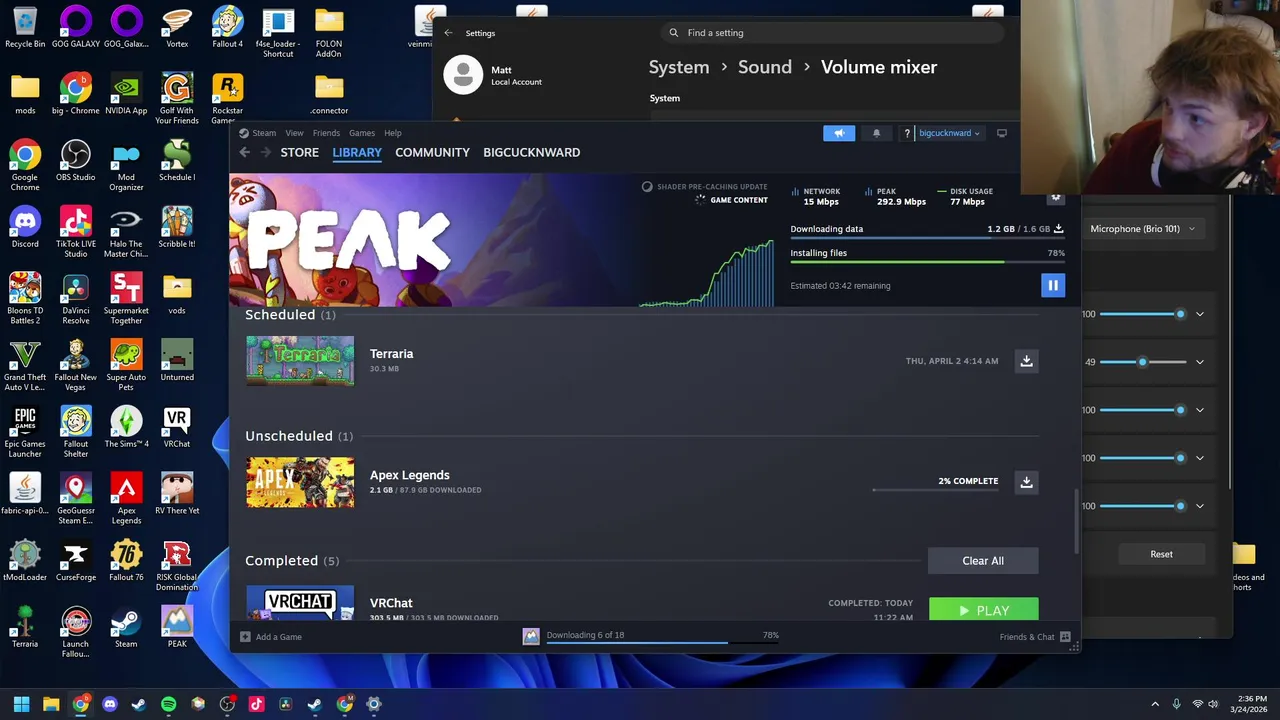This screenshot has width=1280, height=720.
Task: Click the Steam downloads list scrollbar
Action: coord(1076,520)
